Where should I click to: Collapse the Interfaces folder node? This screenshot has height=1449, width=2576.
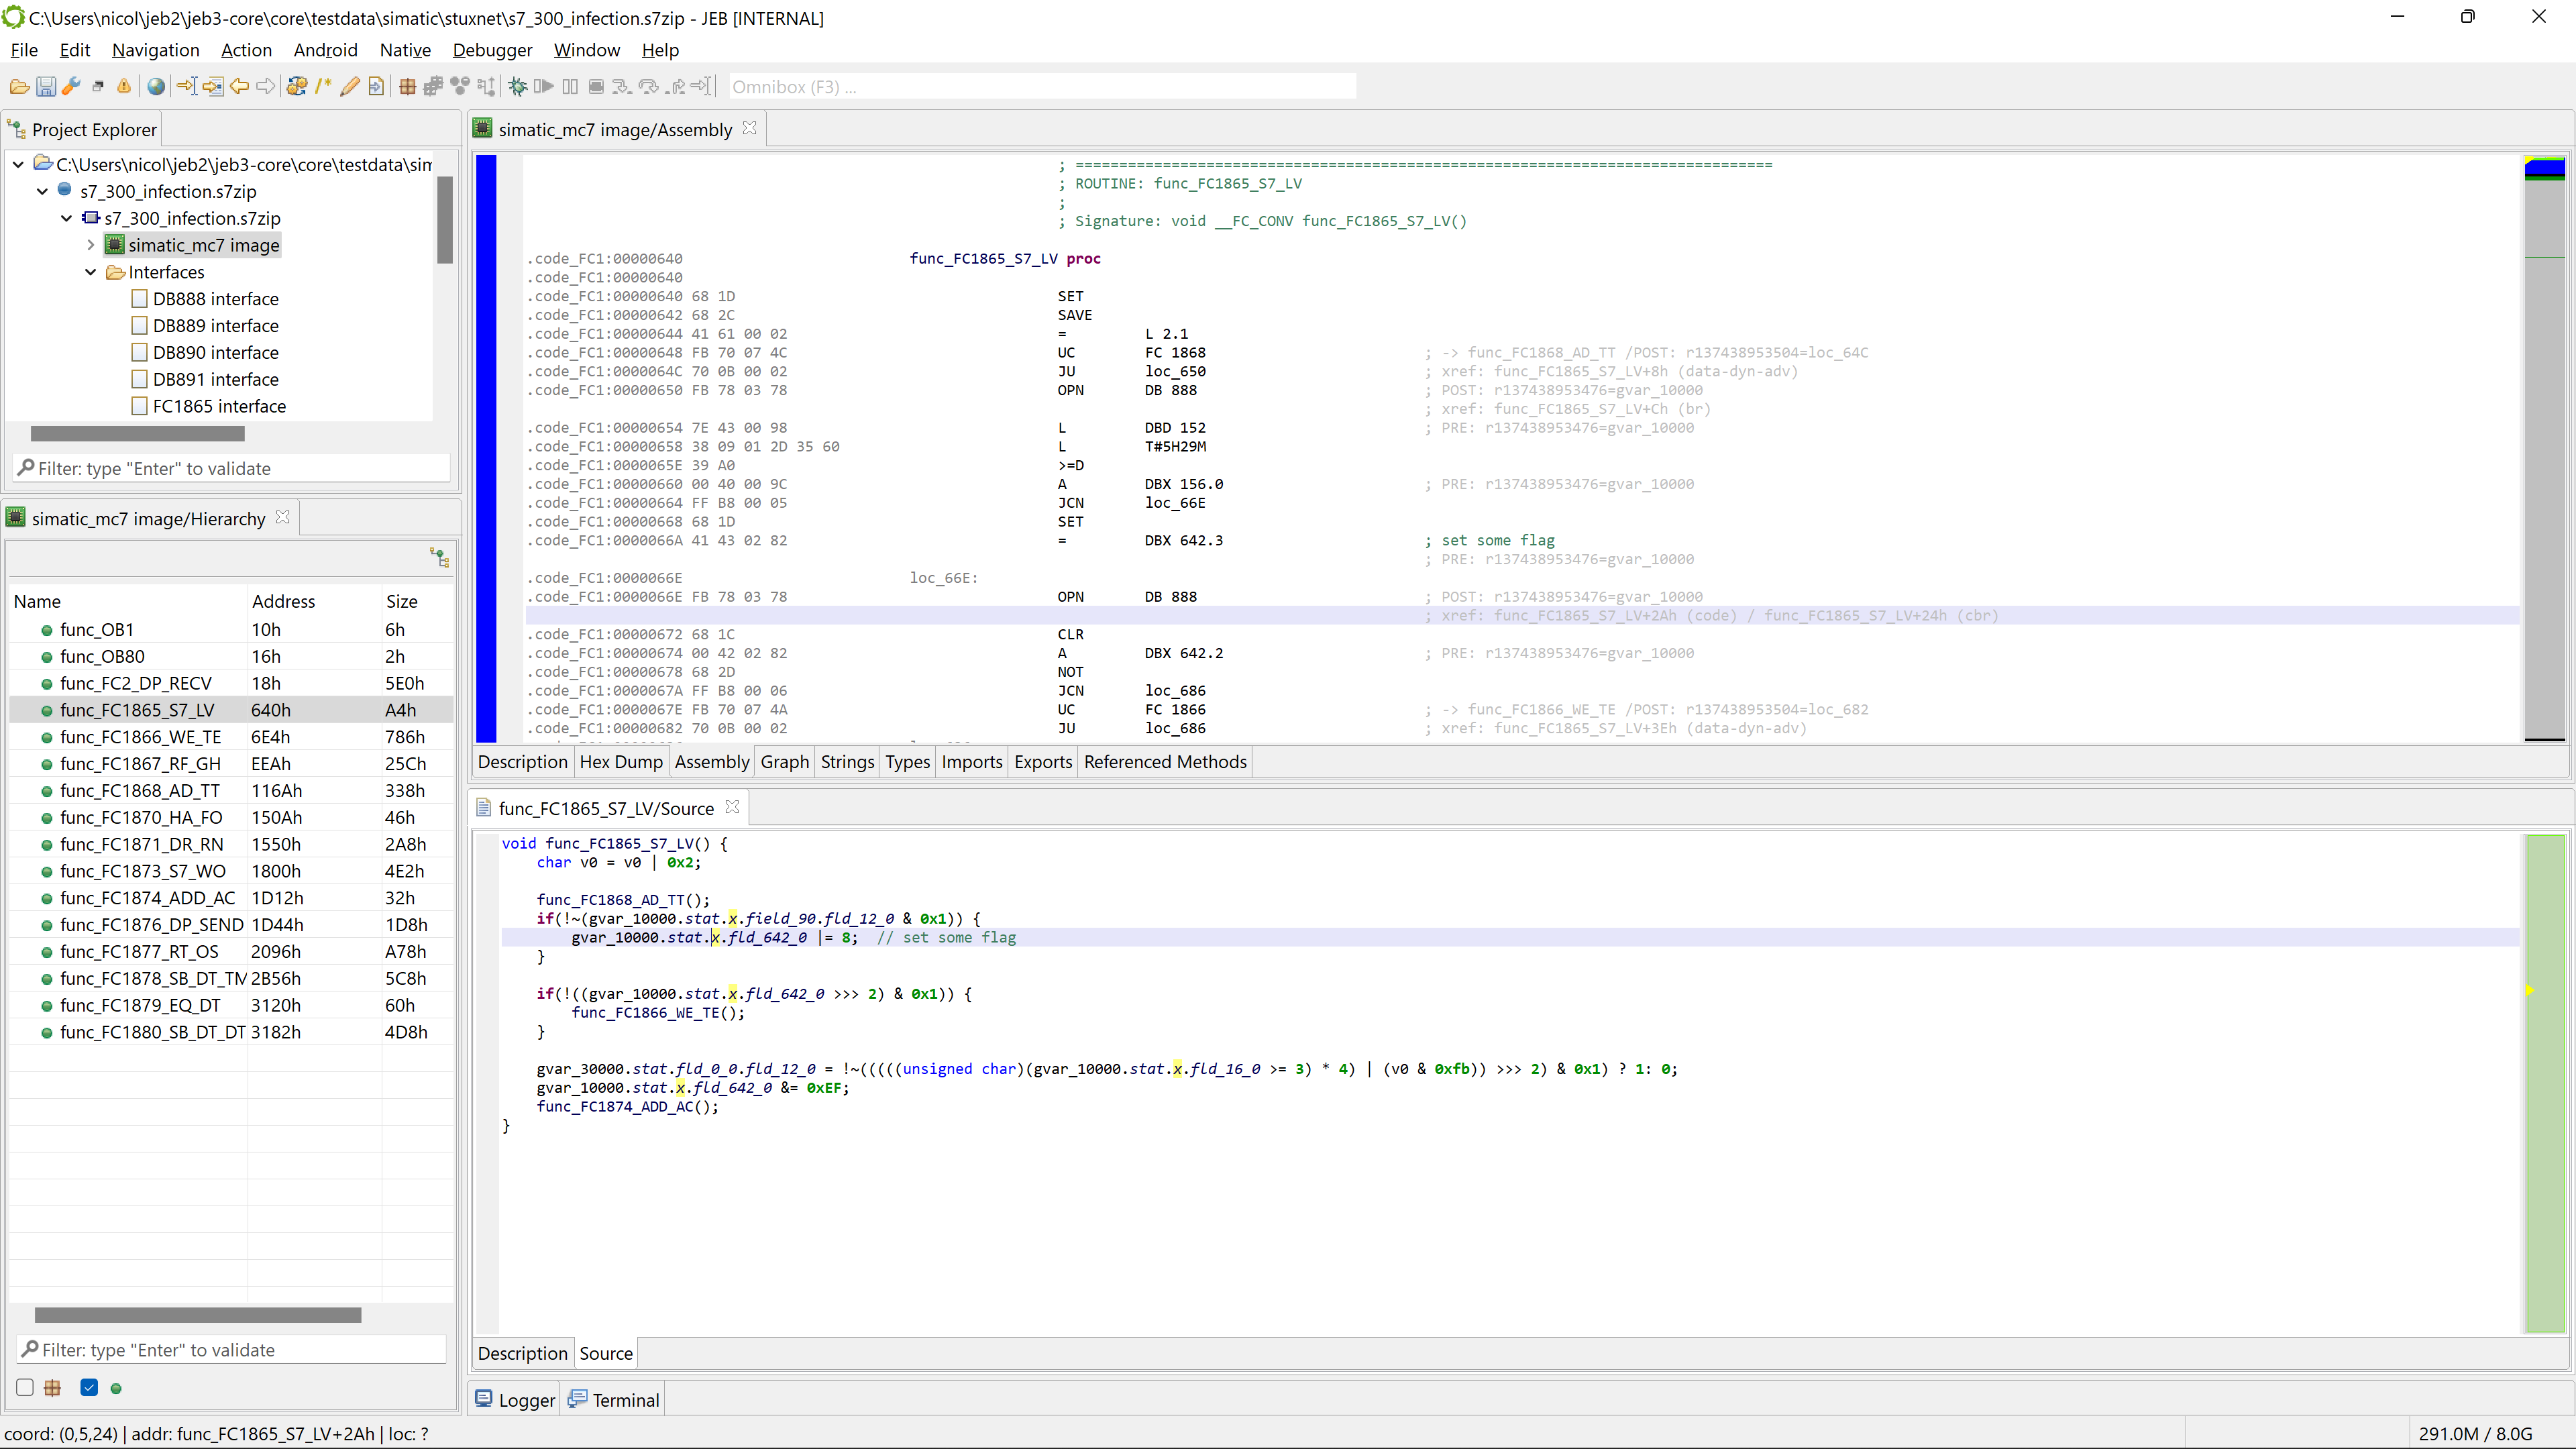[x=91, y=272]
